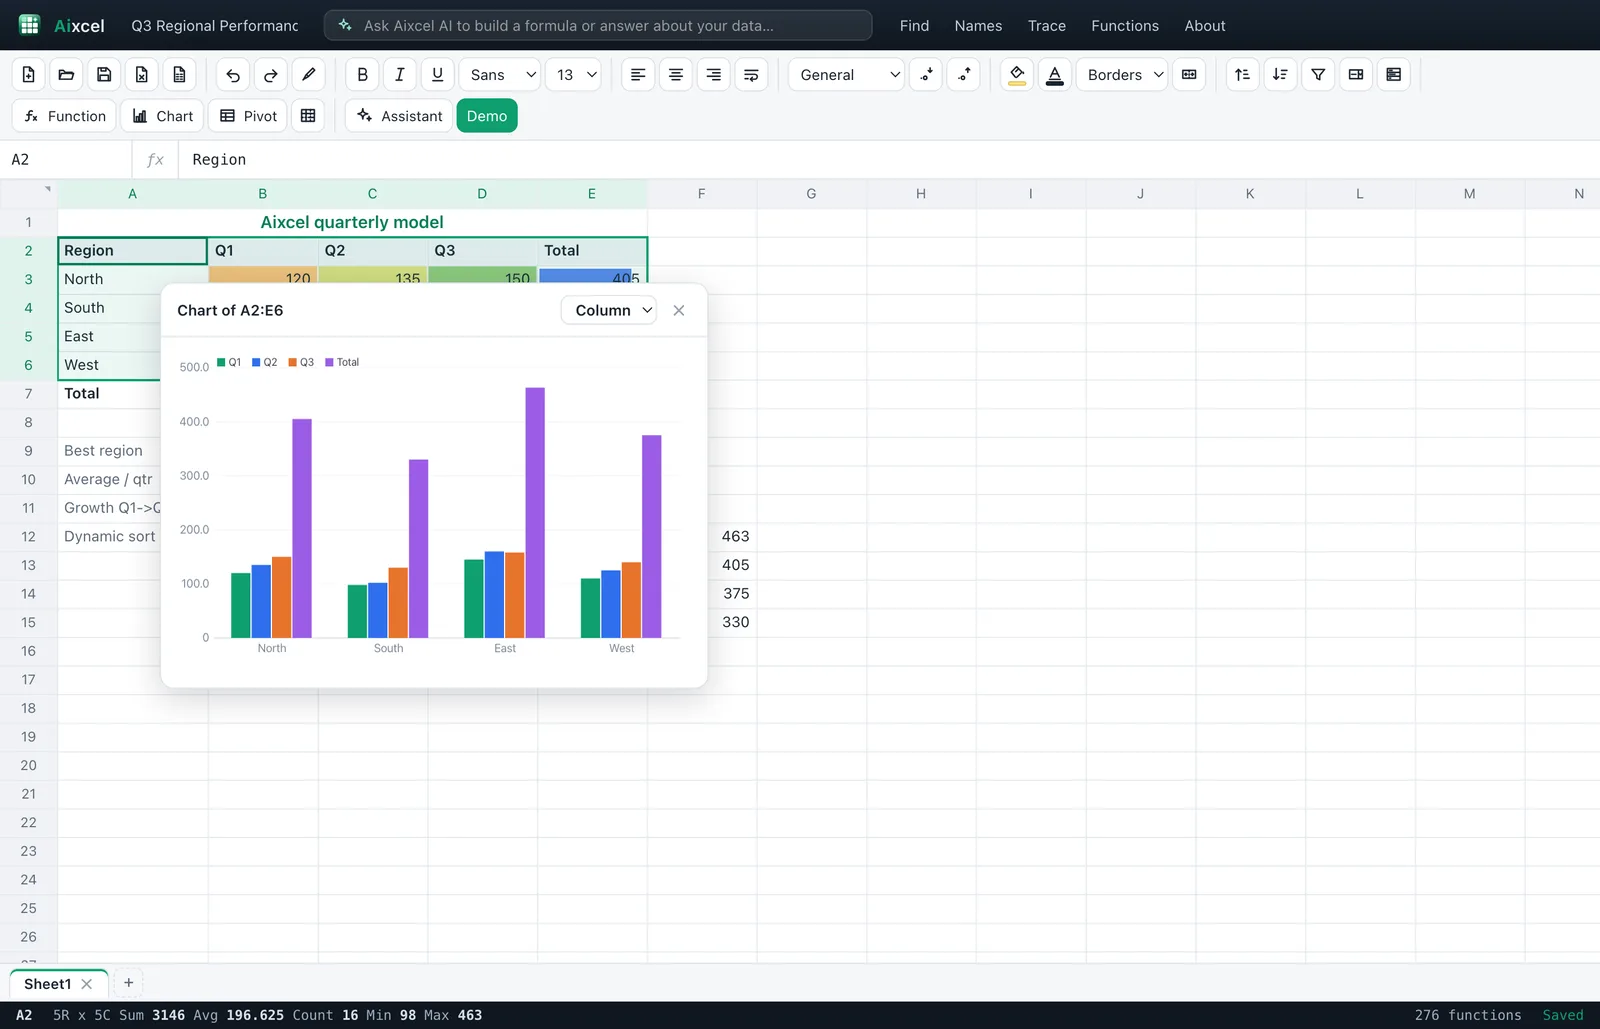1600x1029 pixels.
Task: Click the table grid icon beside Pivot
Action: point(308,116)
